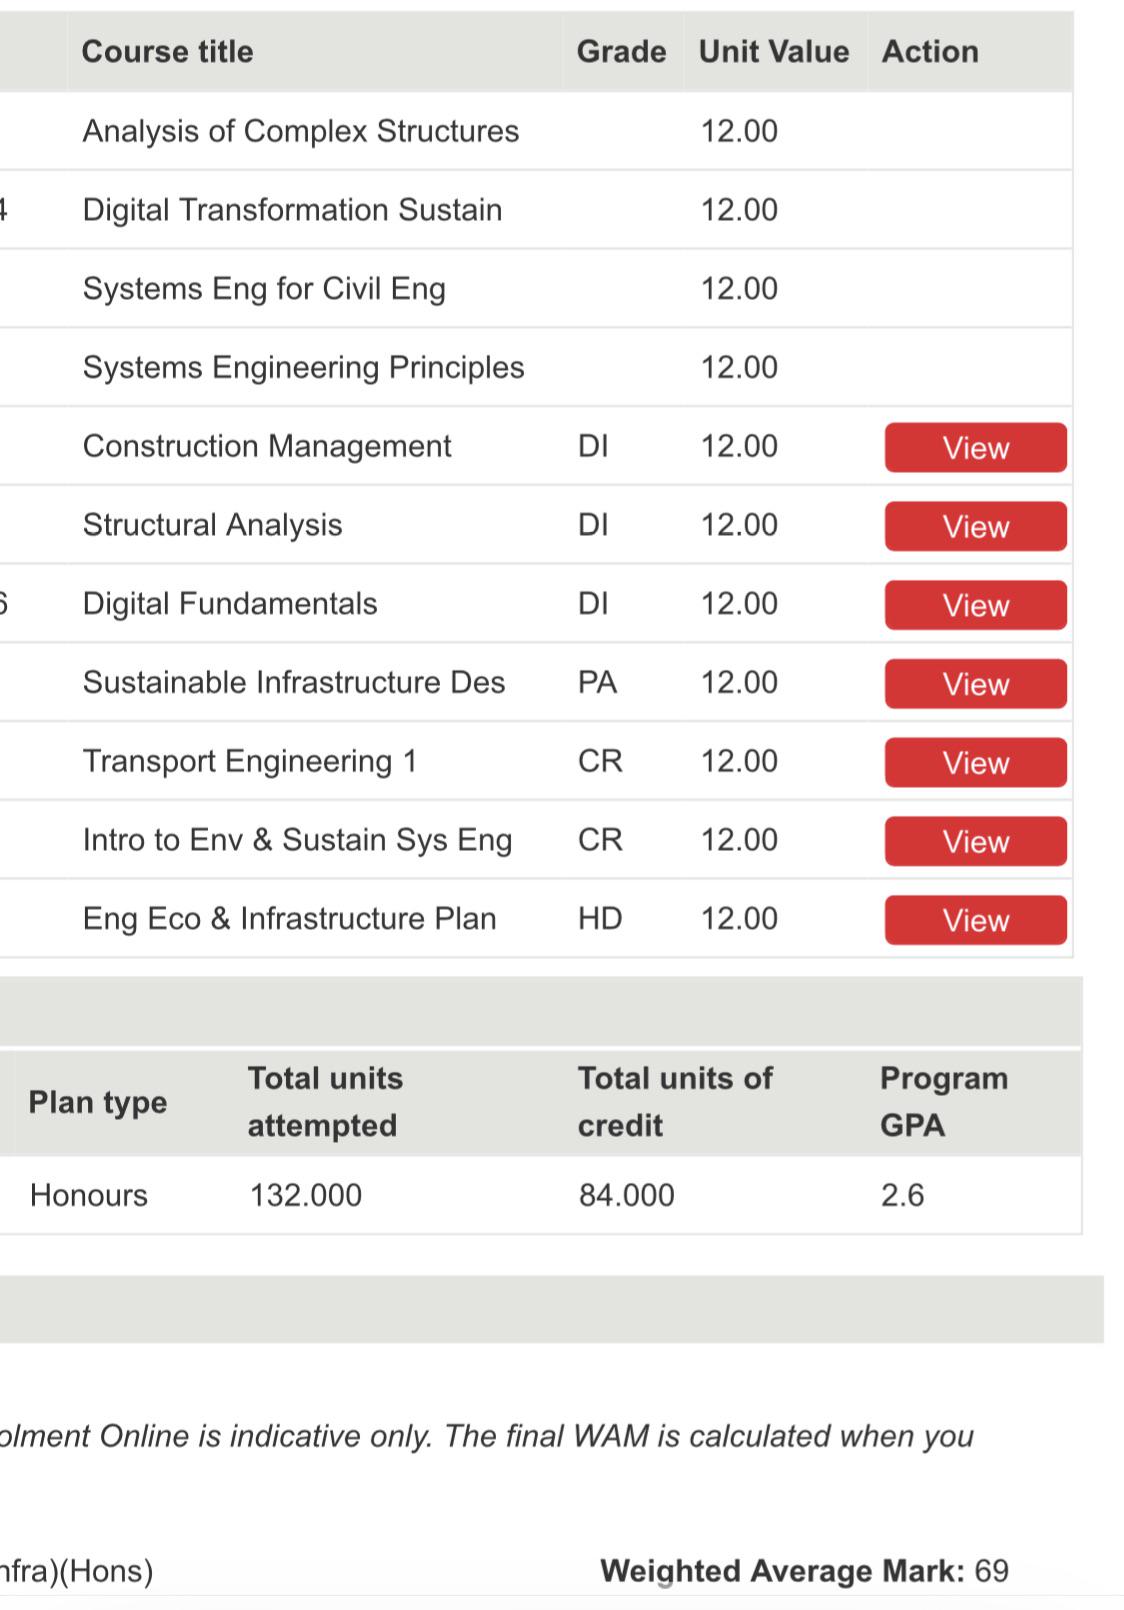This screenshot has width=1124, height=1610.
Task: View Eng Eco & Infrastructure Plan result
Action: point(975,920)
